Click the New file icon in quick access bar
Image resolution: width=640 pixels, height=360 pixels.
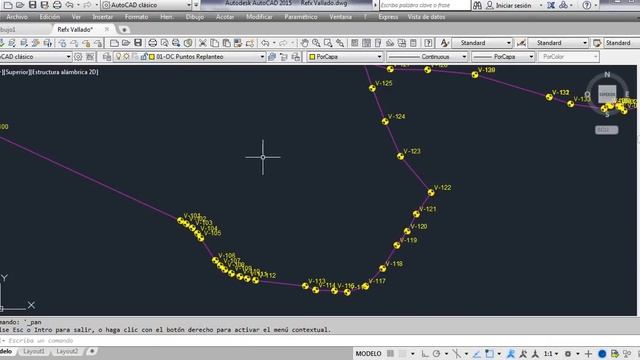pyautogui.click(x=8, y=5)
